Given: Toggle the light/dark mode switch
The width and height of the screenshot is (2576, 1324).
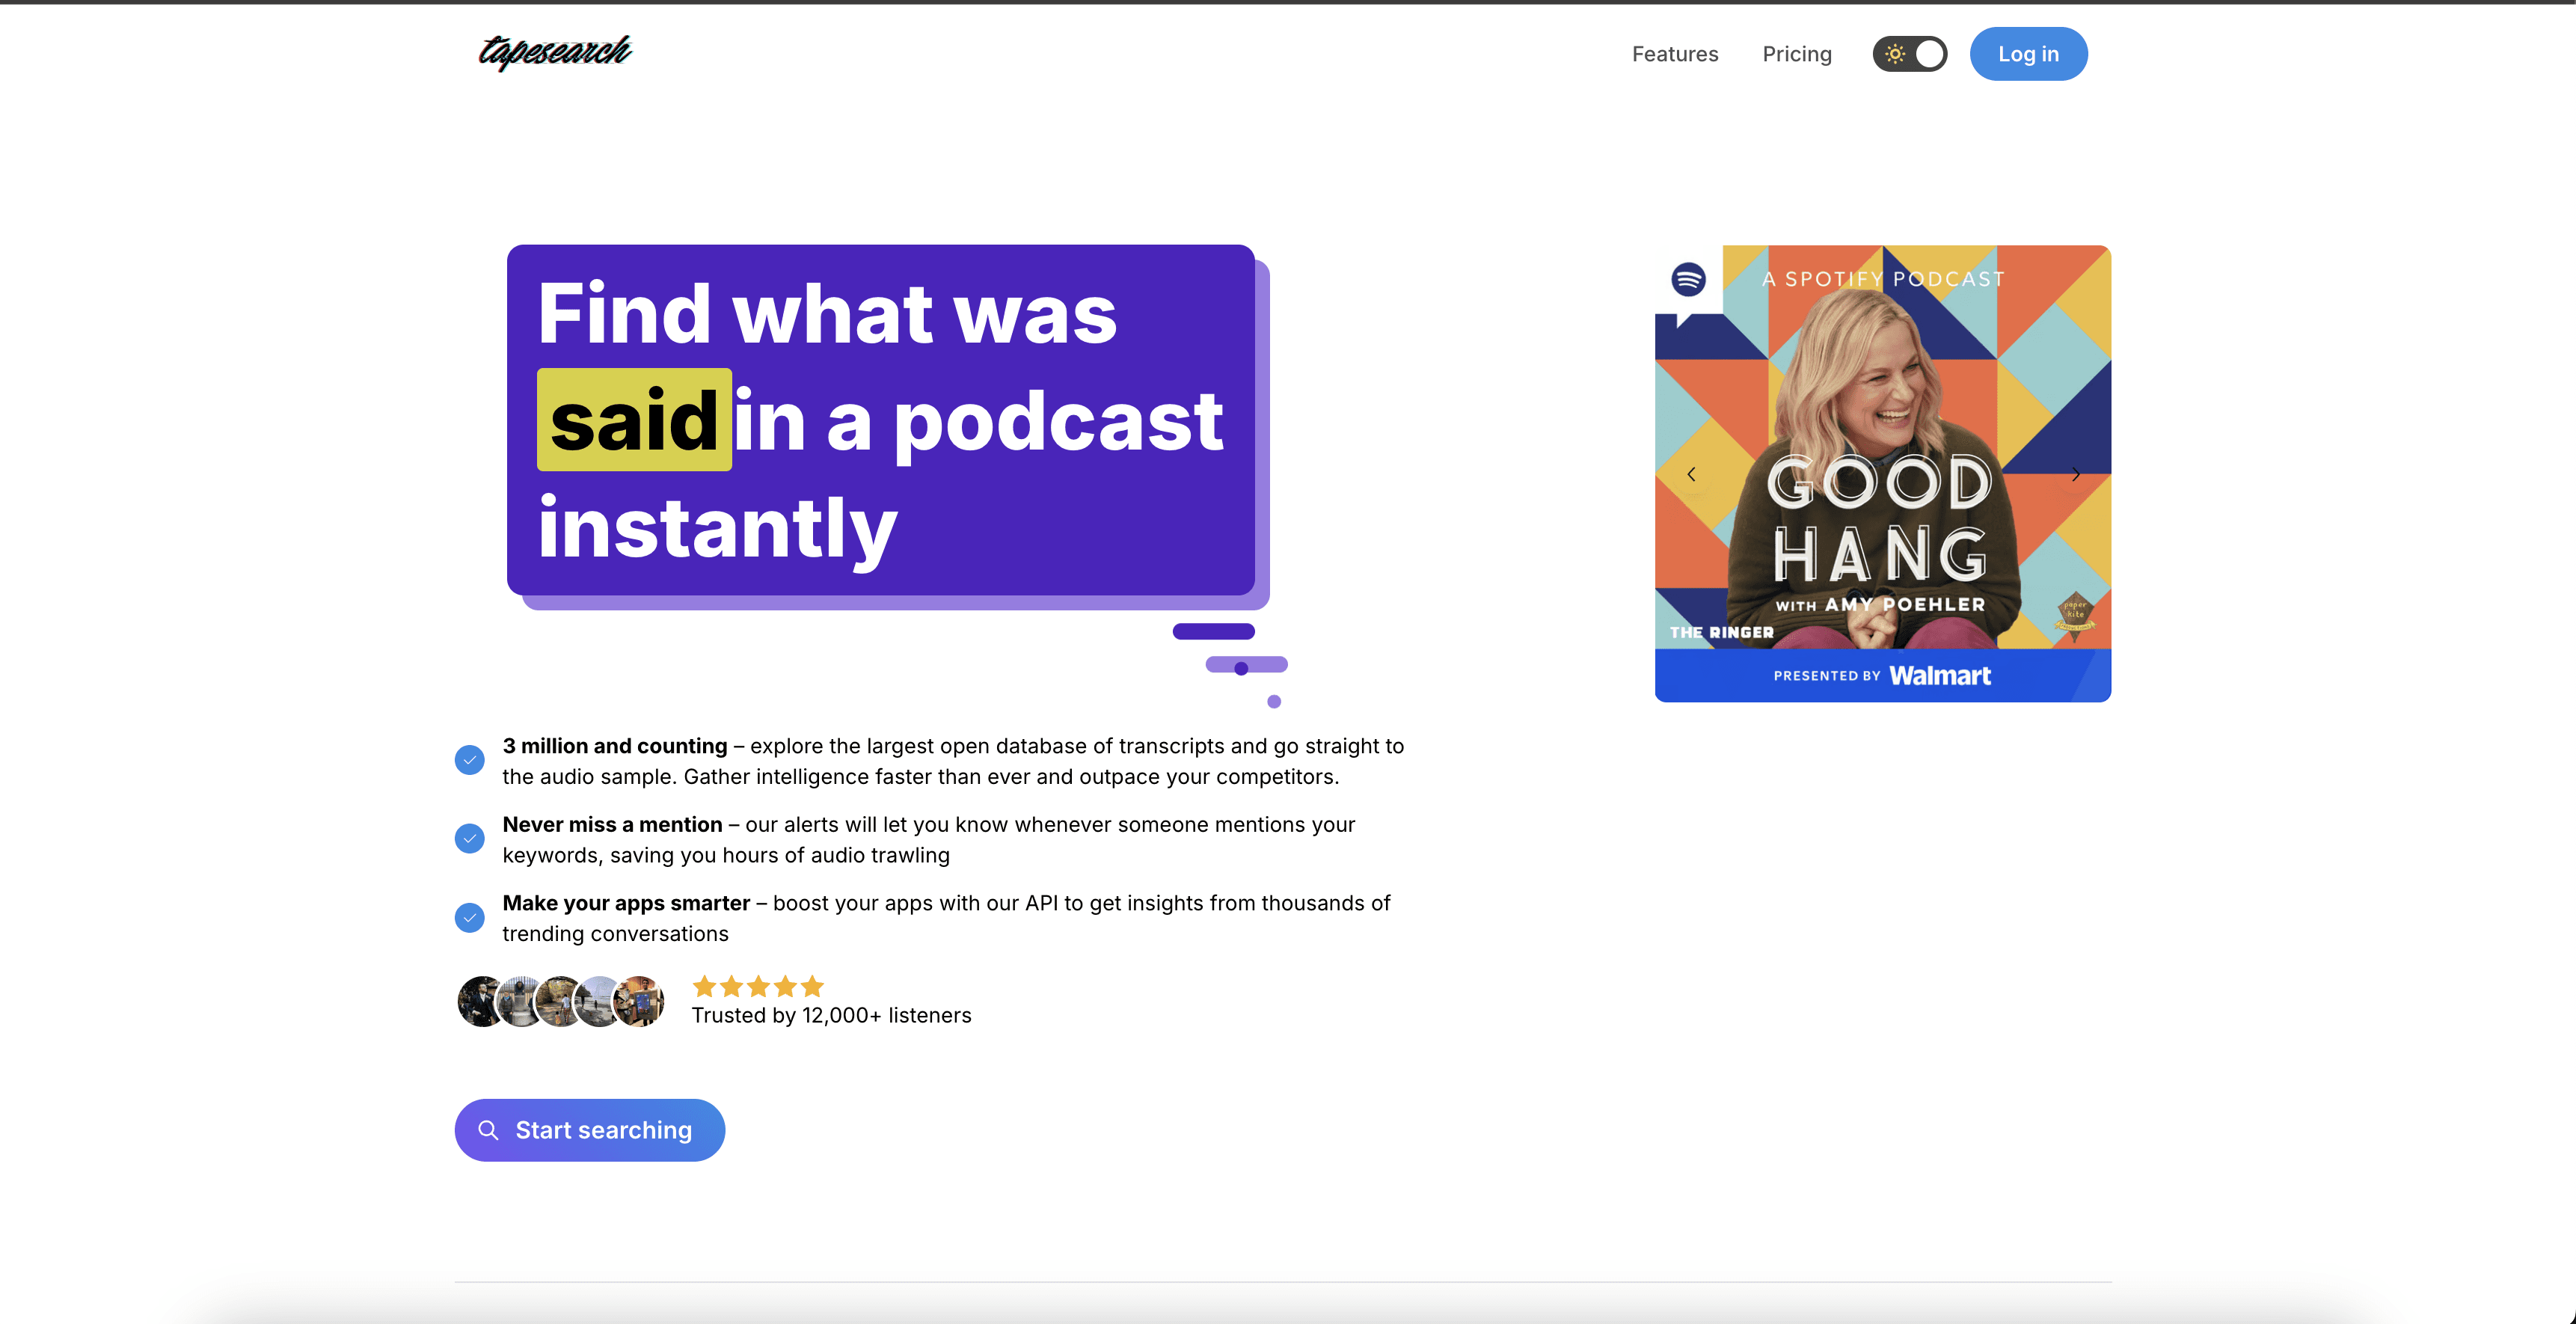Looking at the screenshot, I should (x=1910, y=54).
